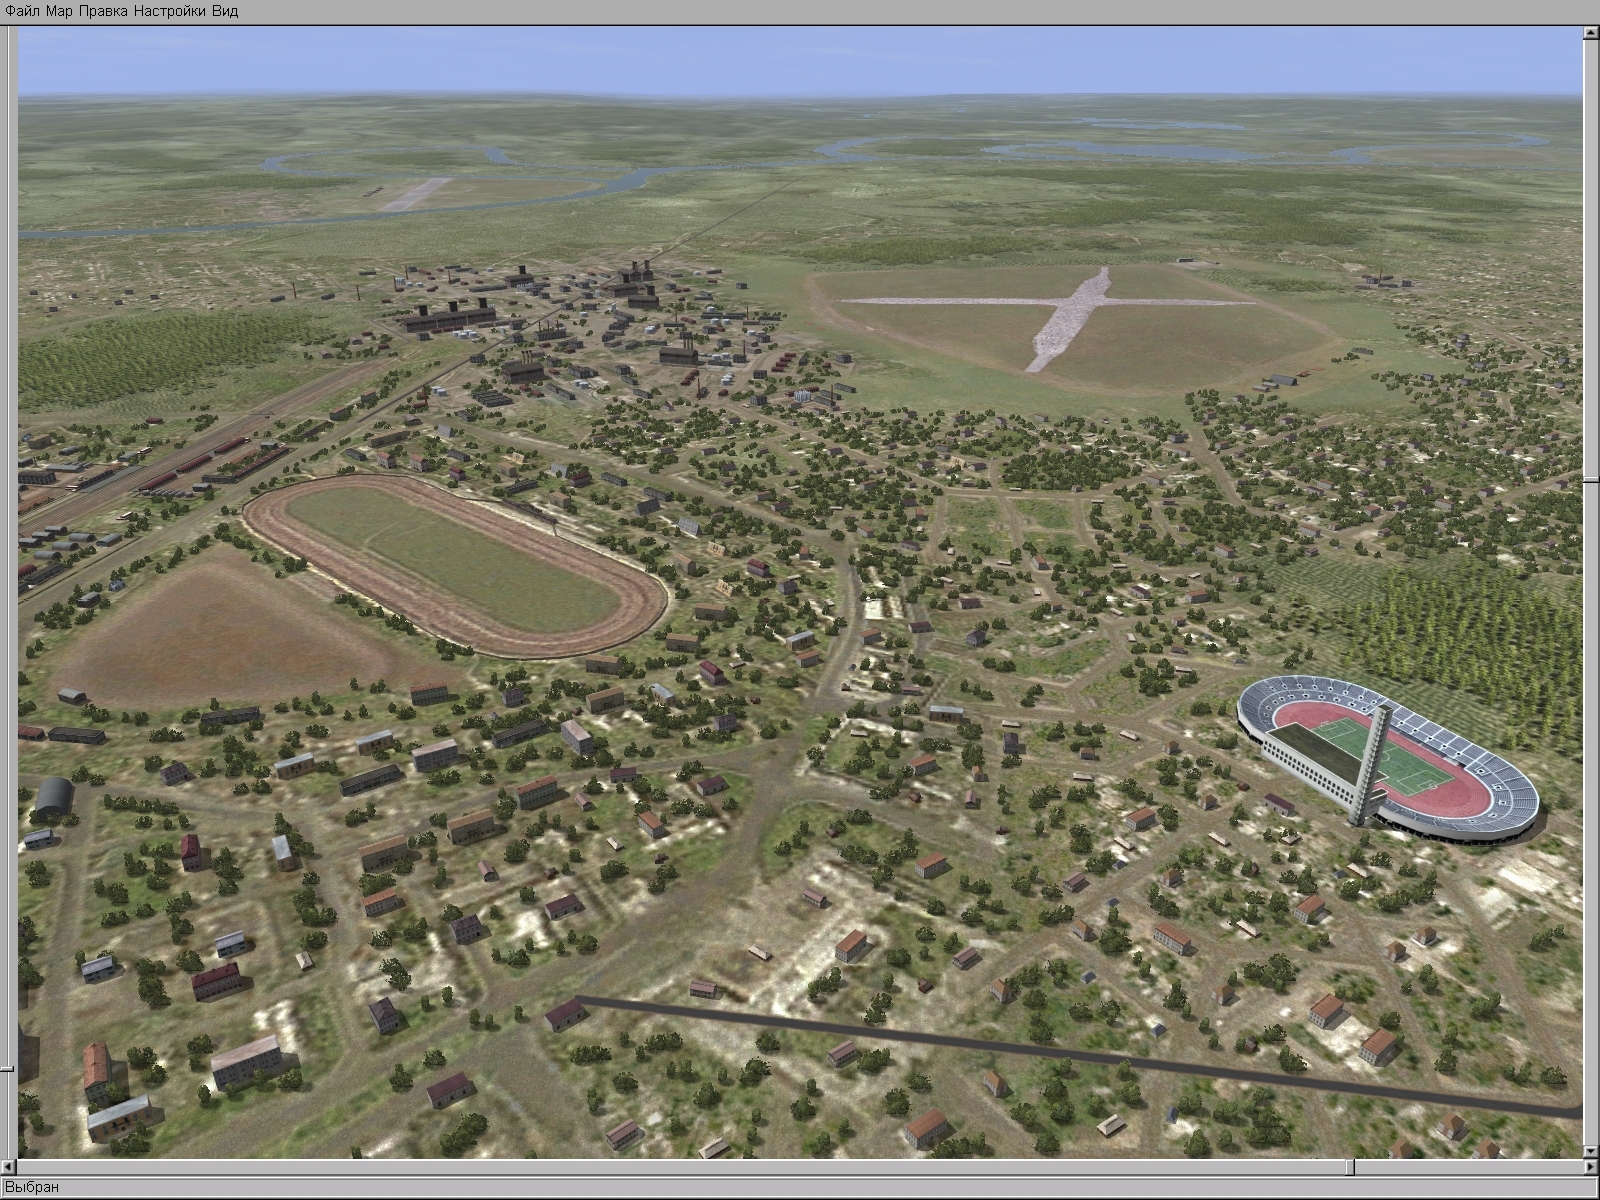The width and height of the screenshot is (1600, 1200).
Task: Click the horizontal scrollbar thumb
Action: tap(1350, 1167)
